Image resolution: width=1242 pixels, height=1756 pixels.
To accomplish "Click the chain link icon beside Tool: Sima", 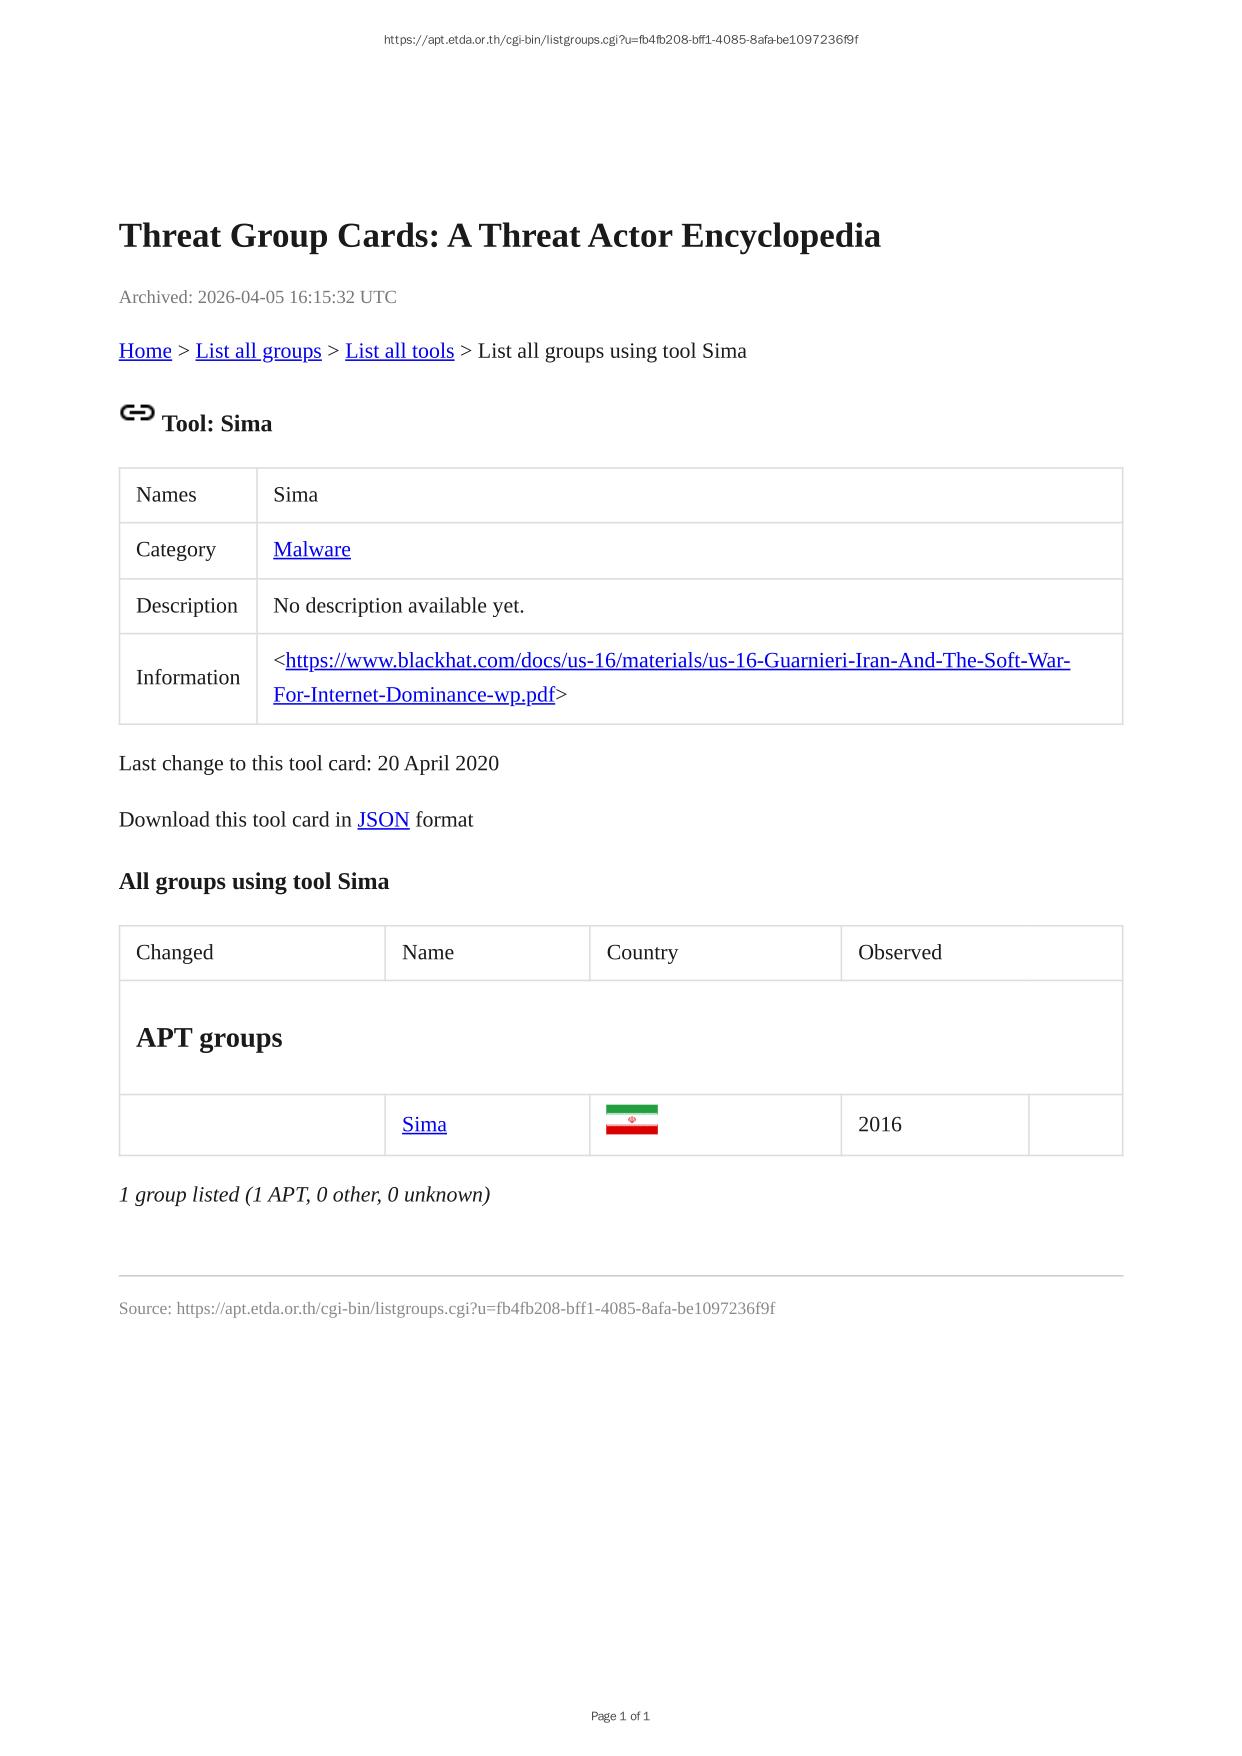I will (137, 413).
